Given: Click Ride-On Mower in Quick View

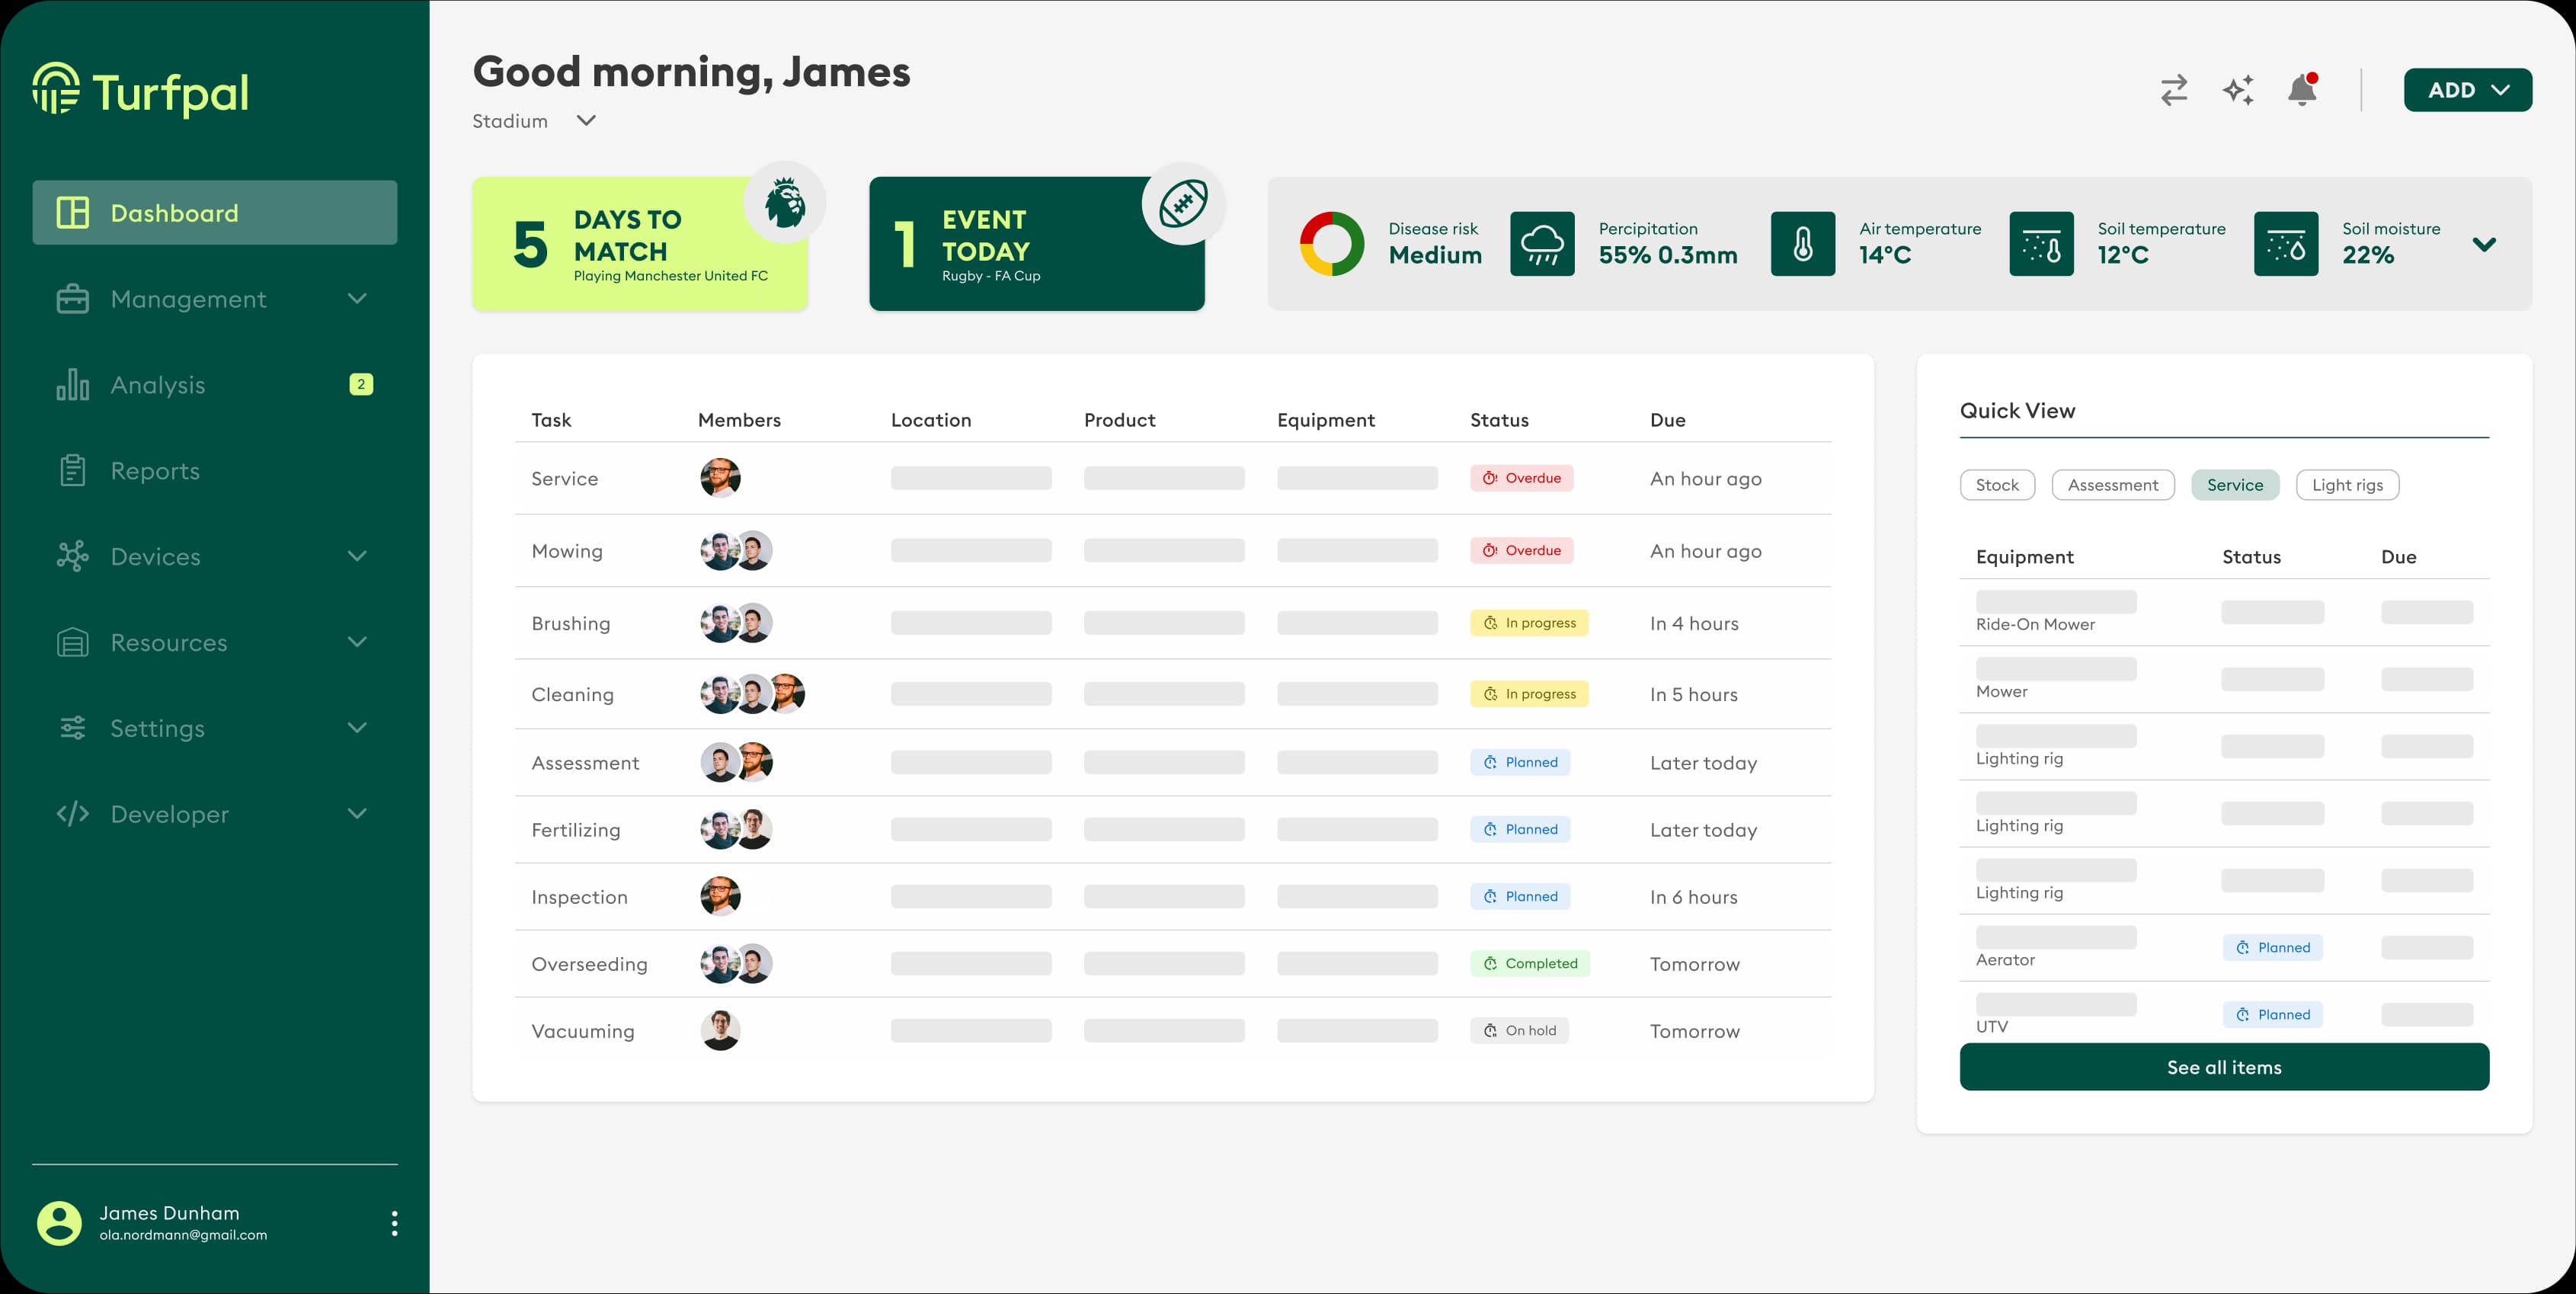Looking at the screenshot, I should (x=2035, y=624).
